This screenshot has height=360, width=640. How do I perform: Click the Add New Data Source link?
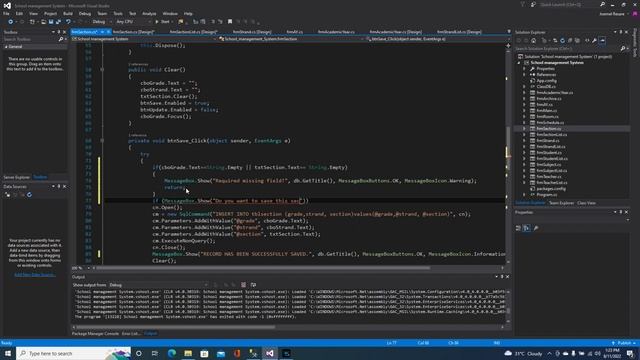[35, 275]
